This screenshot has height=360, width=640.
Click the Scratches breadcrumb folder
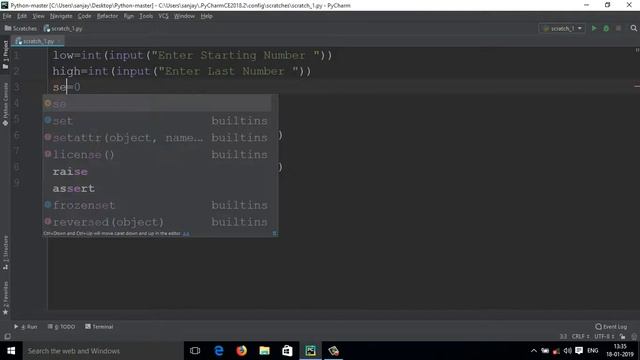21,29
